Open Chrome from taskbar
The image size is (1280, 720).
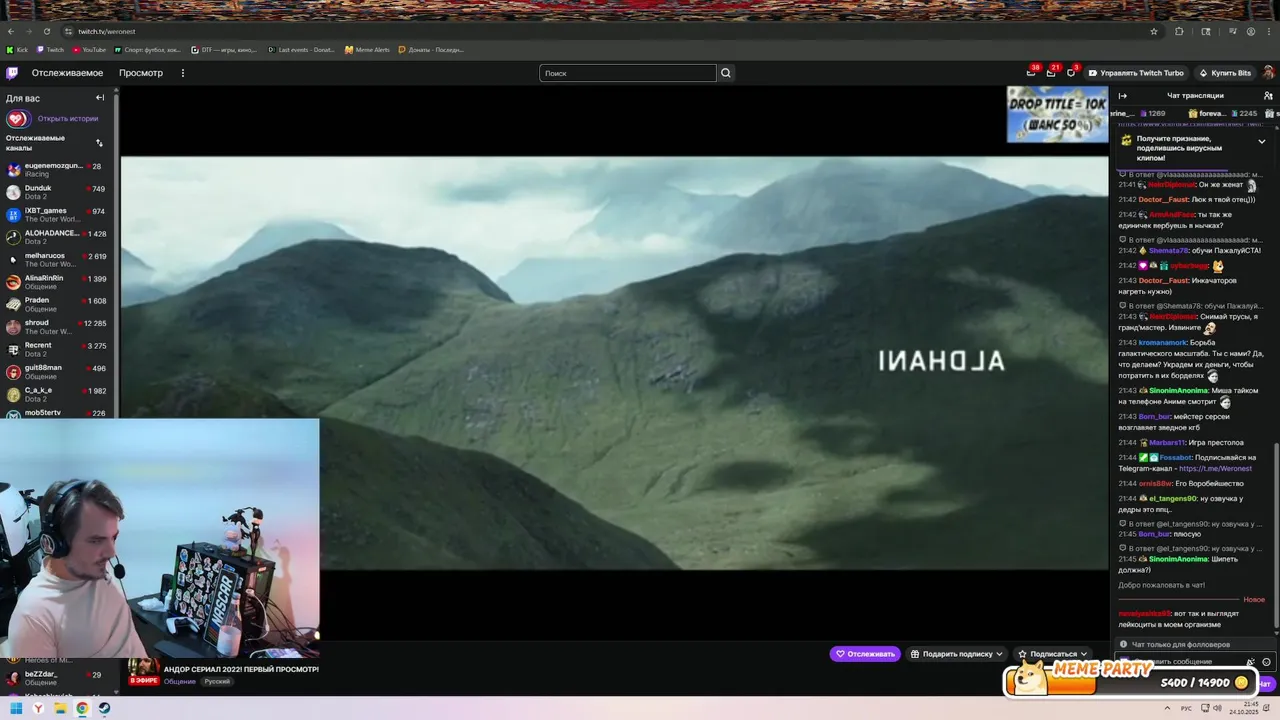click(82, 708)
